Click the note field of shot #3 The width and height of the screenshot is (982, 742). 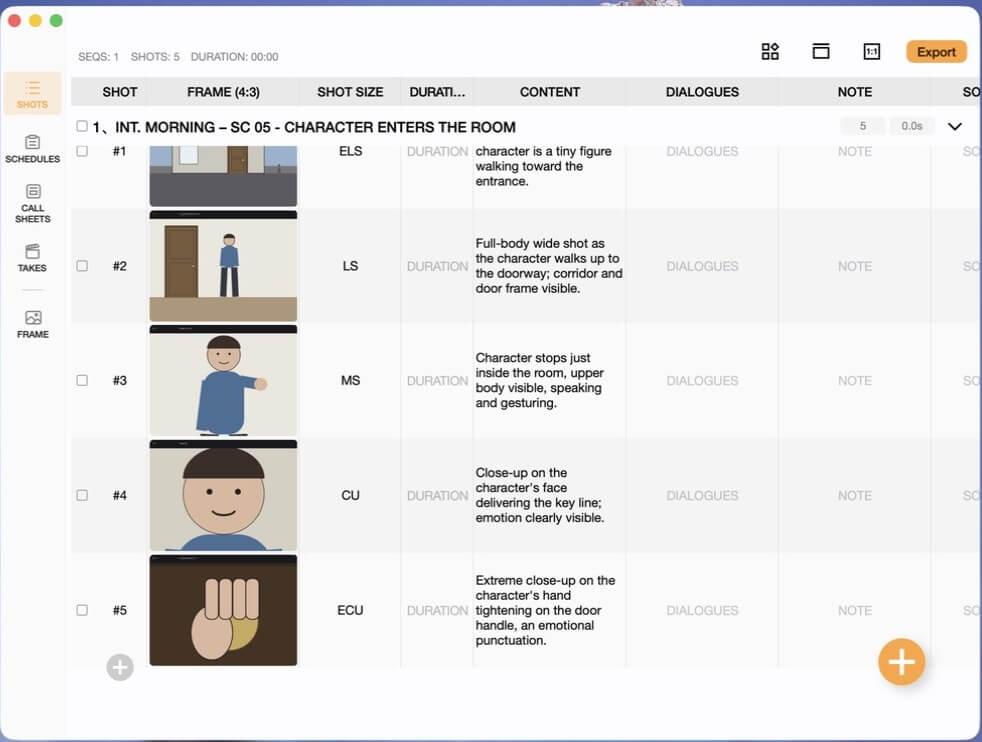tap(855, 381)
